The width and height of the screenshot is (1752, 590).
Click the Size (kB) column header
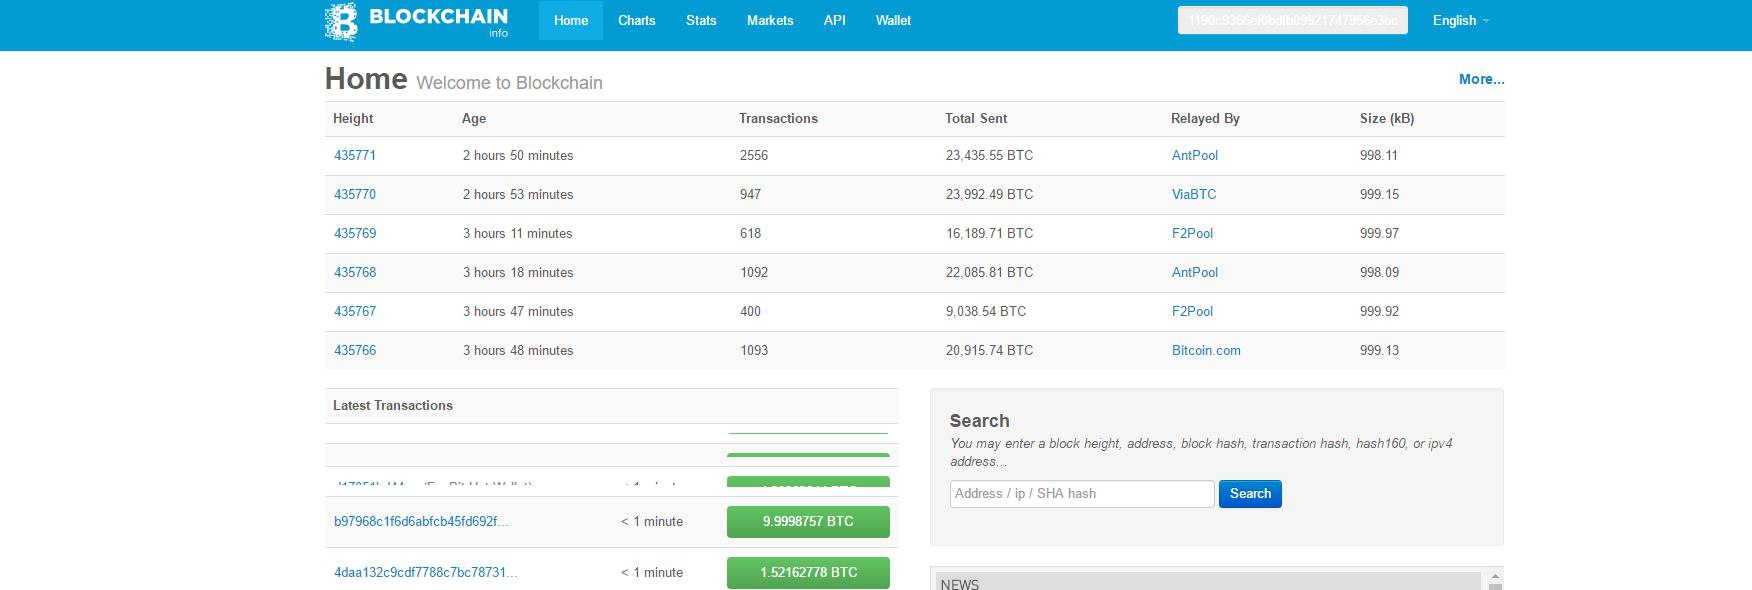pyautogui.click(x=1387, y=118)
